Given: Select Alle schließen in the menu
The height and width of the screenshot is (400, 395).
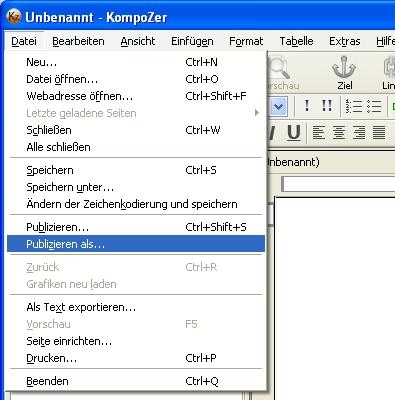Looking at the screenshot, I should point(136,147).
